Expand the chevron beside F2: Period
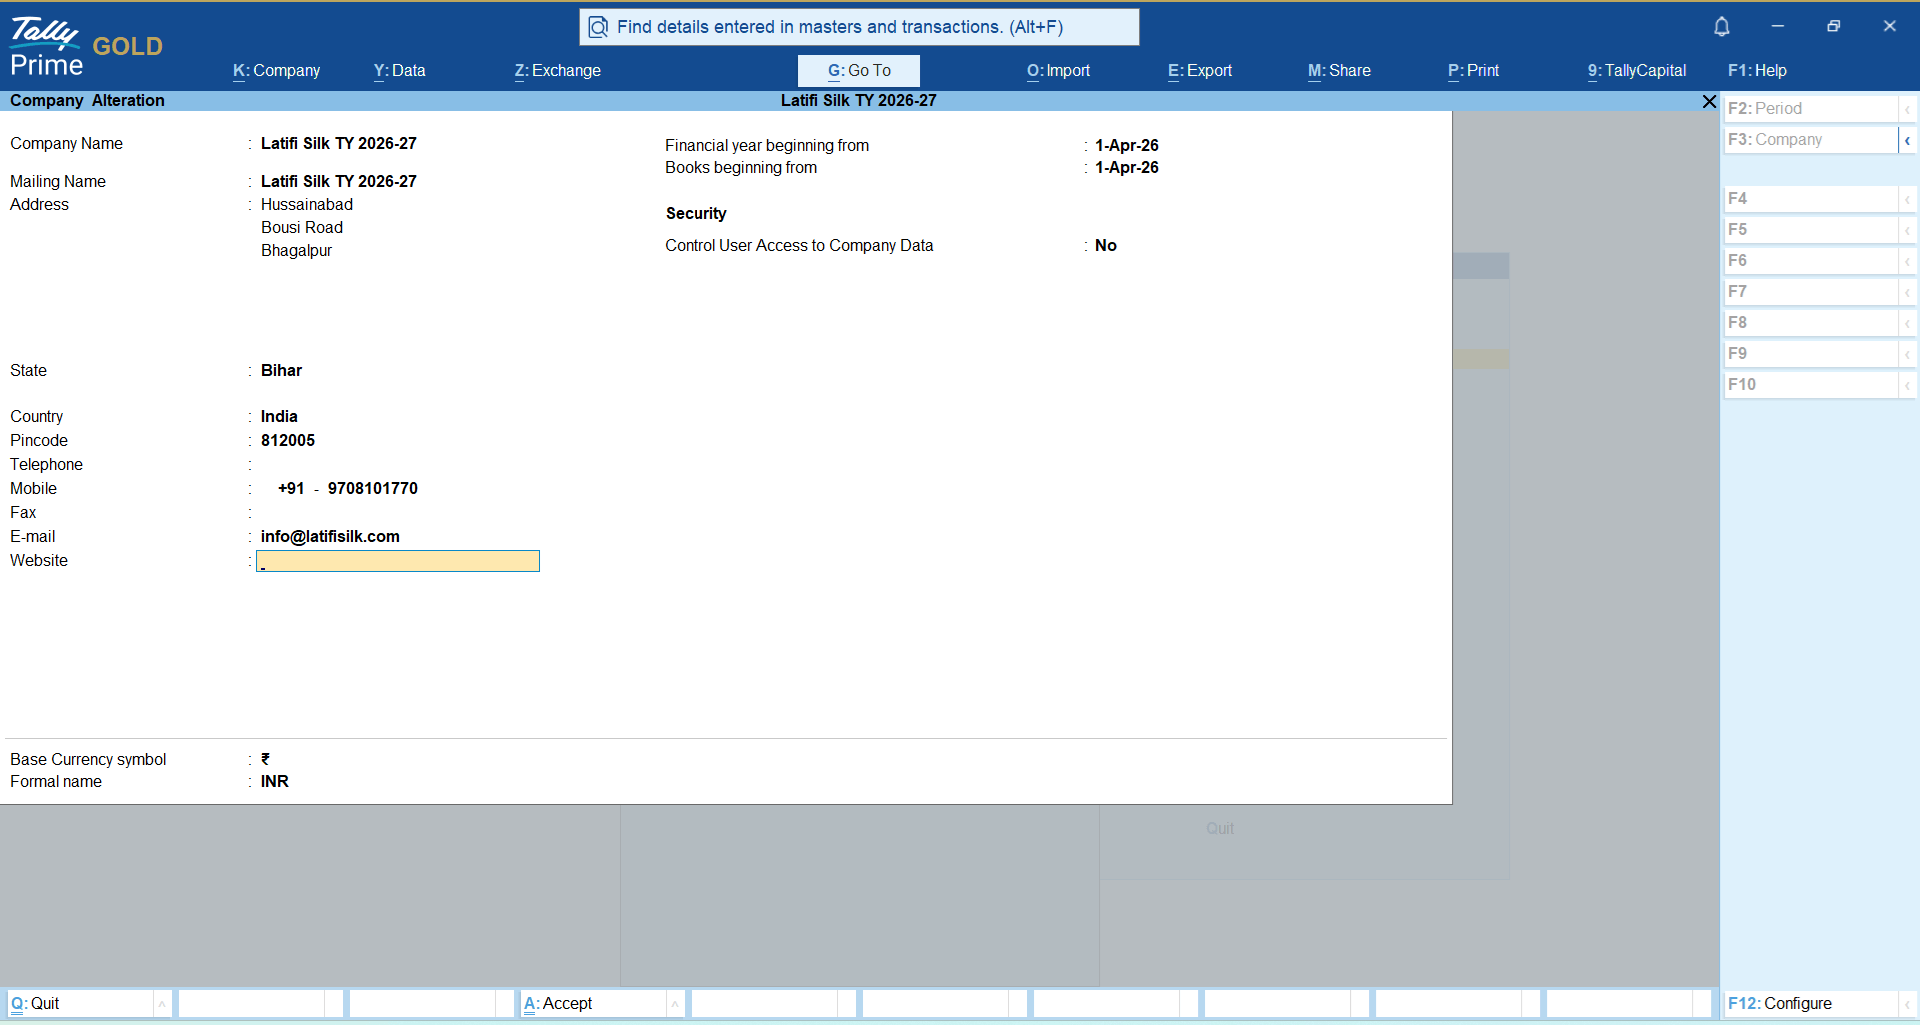 coord(1907,109)
